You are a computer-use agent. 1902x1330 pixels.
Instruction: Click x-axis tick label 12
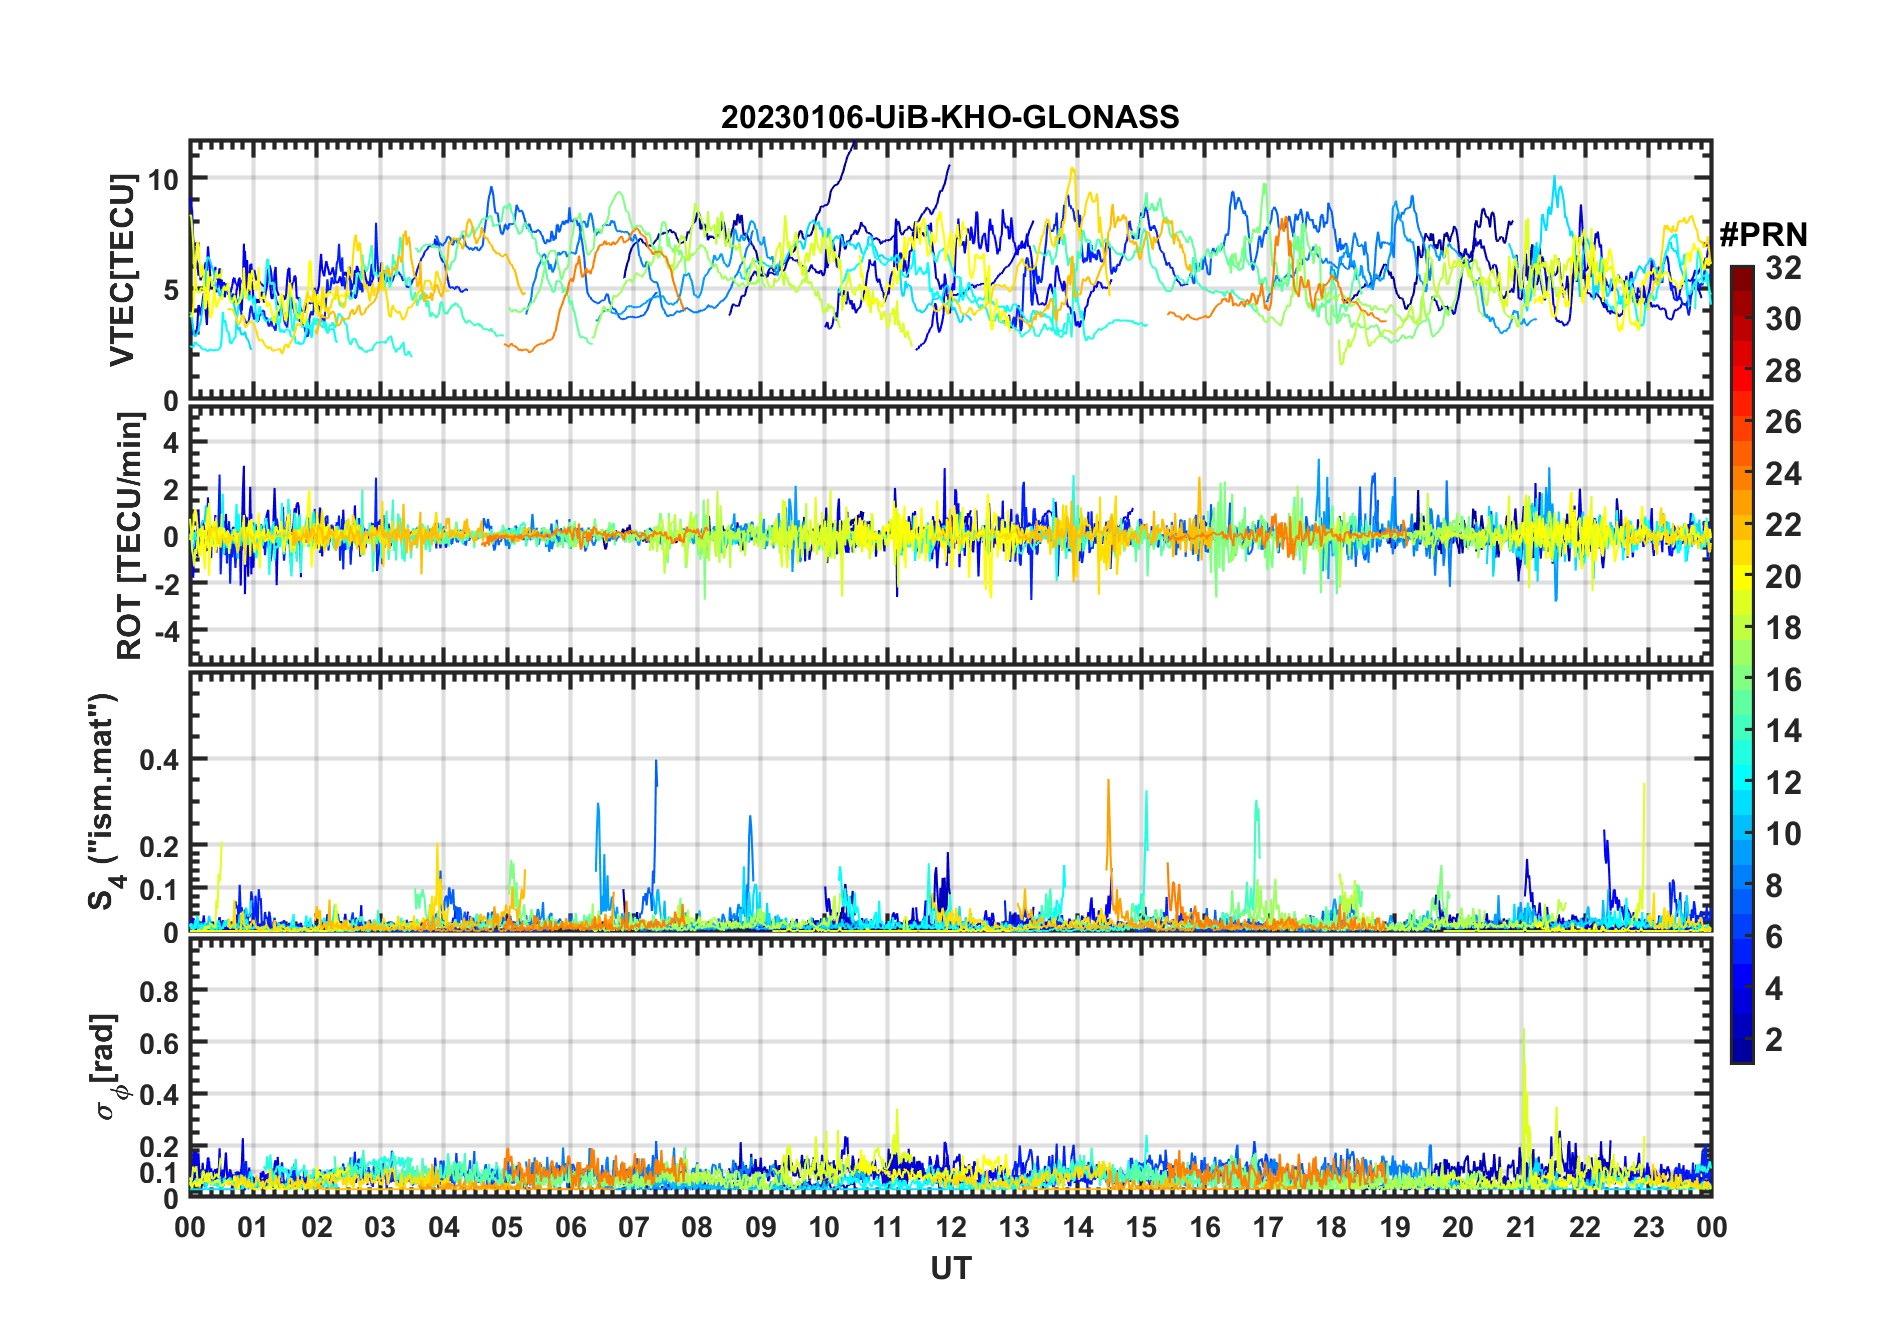(x=951, y=1227)
